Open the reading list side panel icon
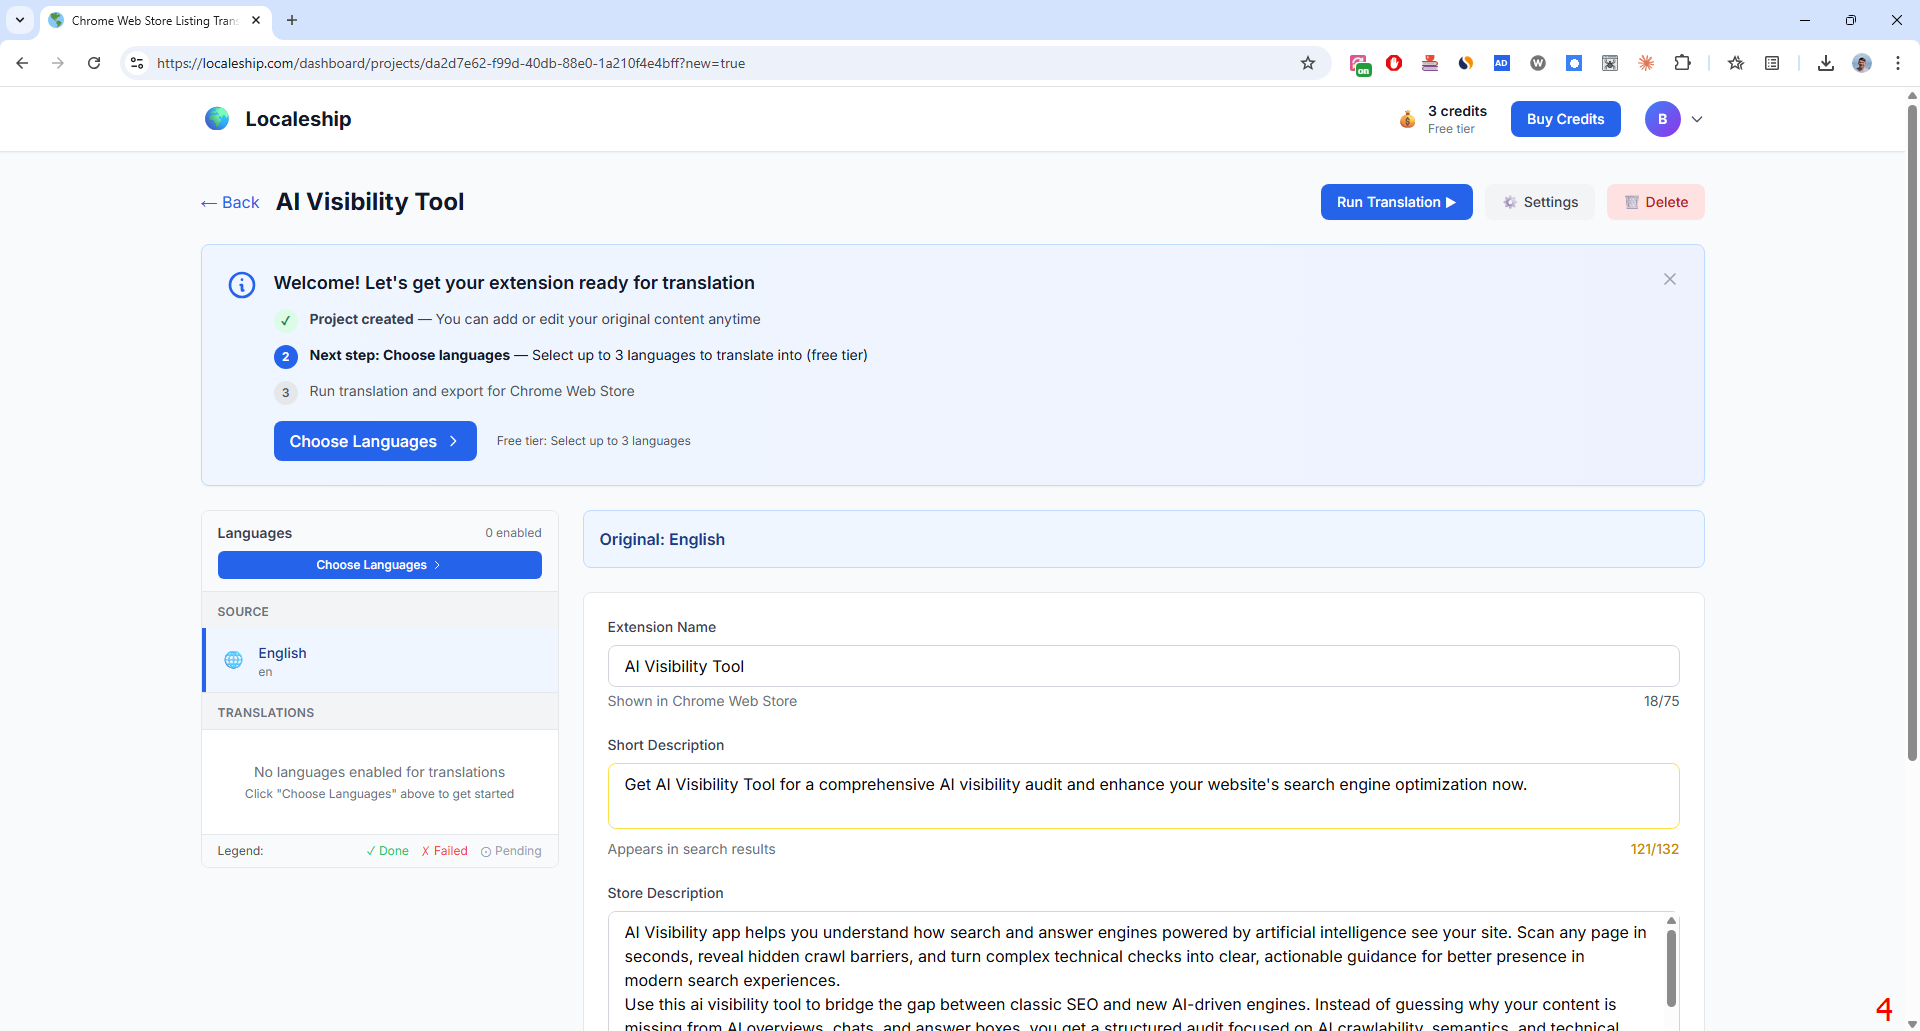 pos(1772,63)
